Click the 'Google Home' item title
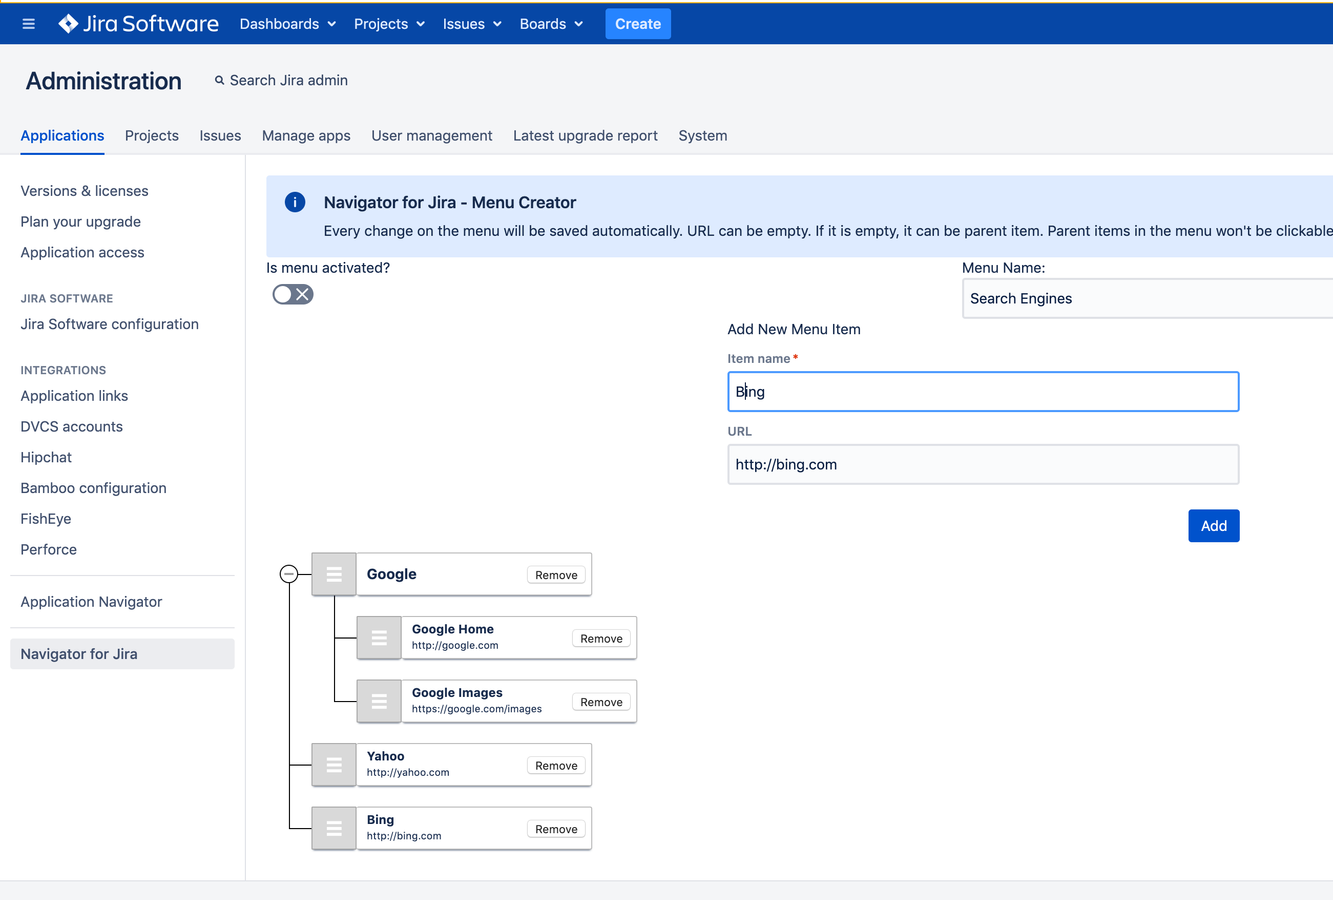The width and height of the screenshot is (1333, 900). [453, 629]
